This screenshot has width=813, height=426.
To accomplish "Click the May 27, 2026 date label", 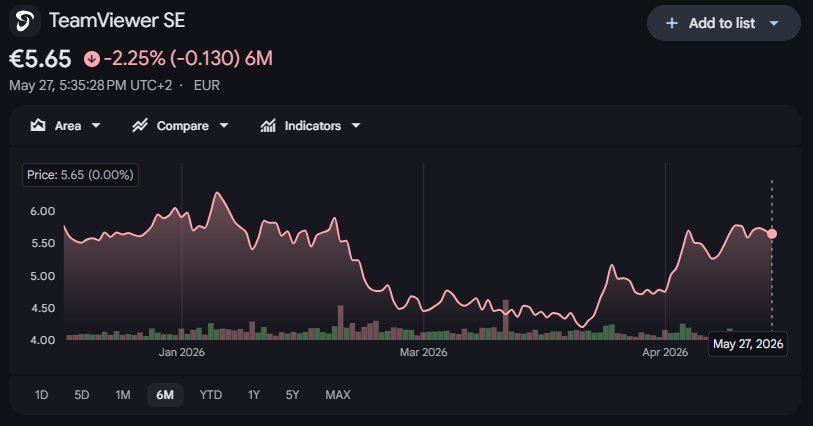I will click(x=748, y=344).
